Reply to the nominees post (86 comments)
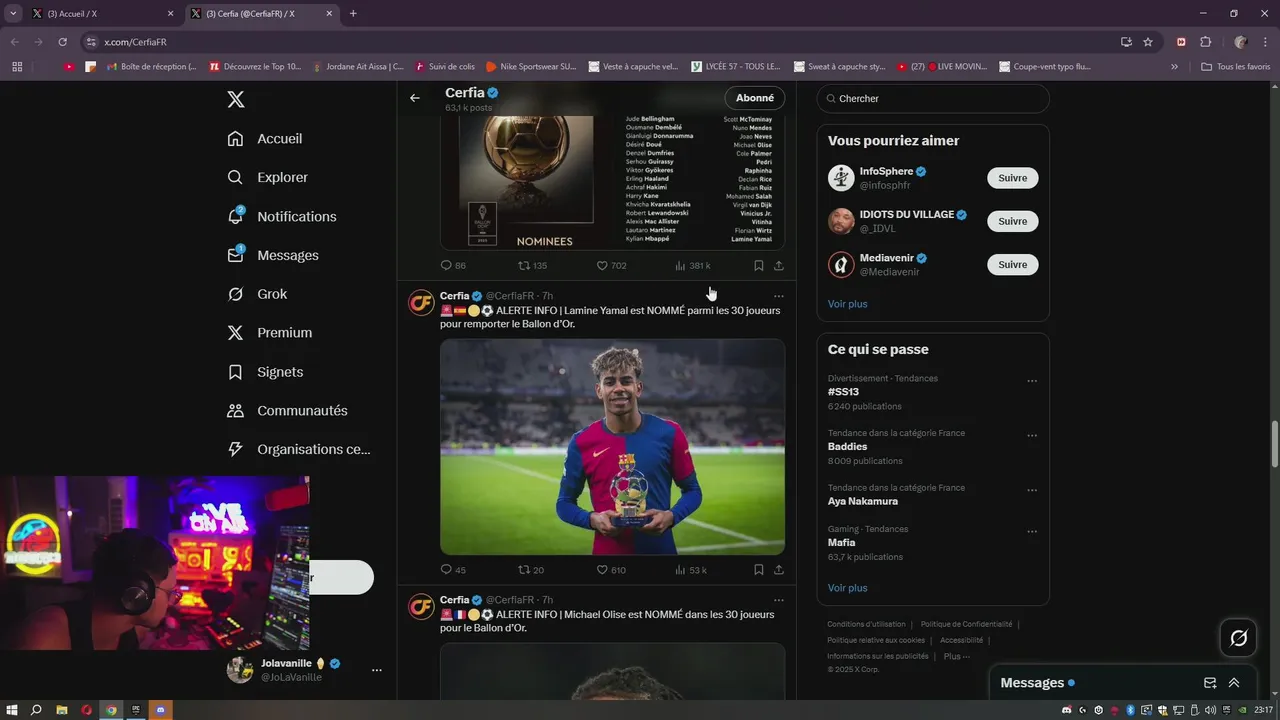 coord(453,266)
